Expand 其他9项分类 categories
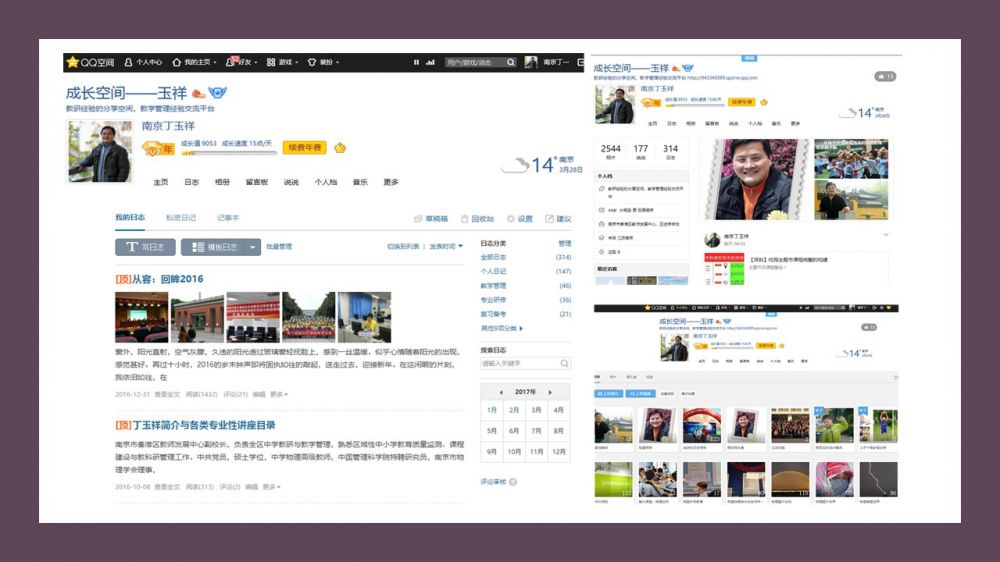 click(502, 328)
